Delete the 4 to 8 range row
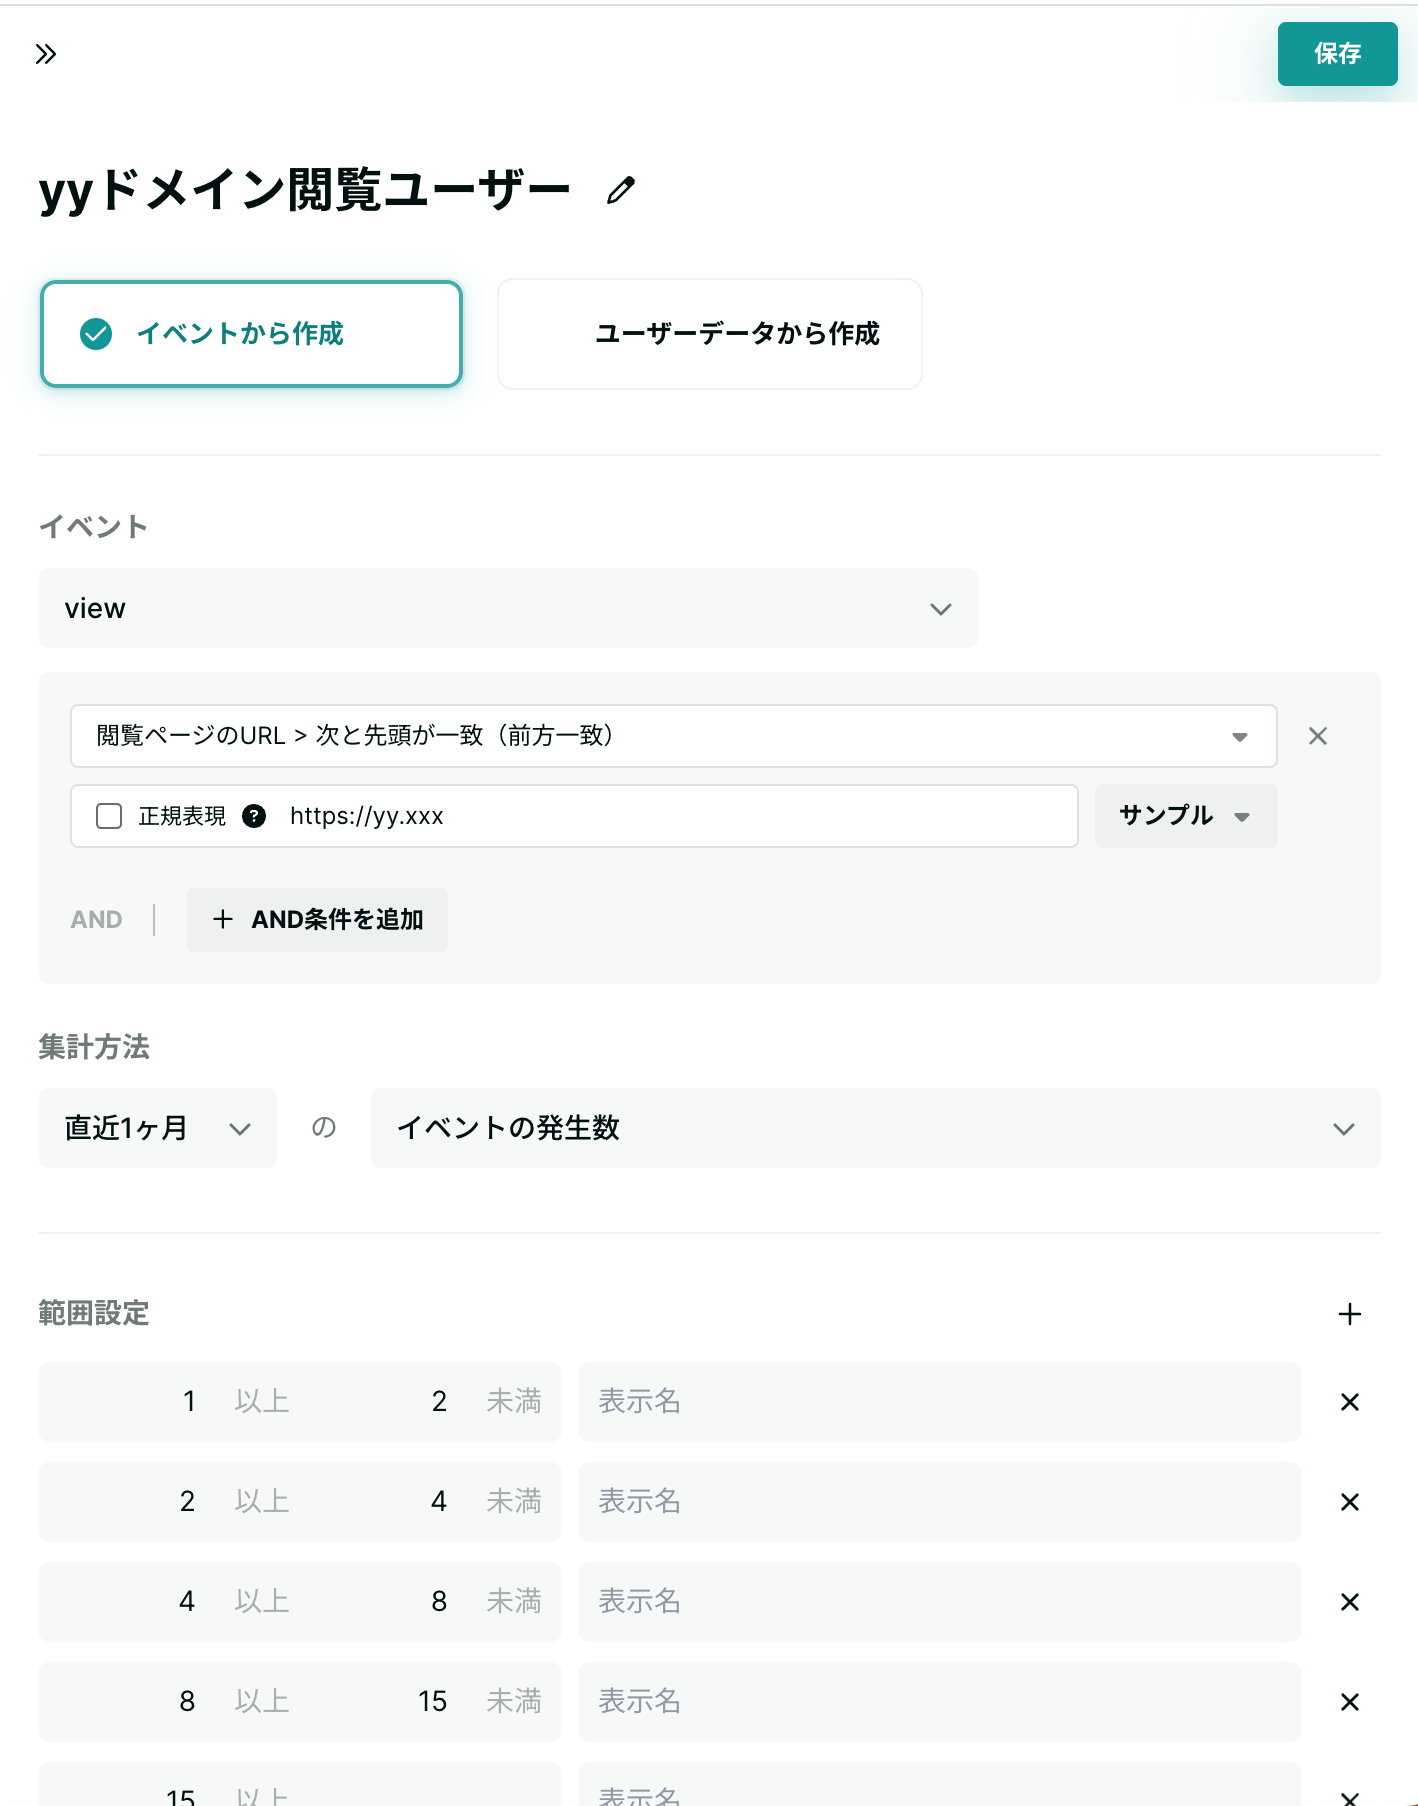Image resolution: width=1418 pixels, height=1806 pixels. (x=1350, y=1602)
